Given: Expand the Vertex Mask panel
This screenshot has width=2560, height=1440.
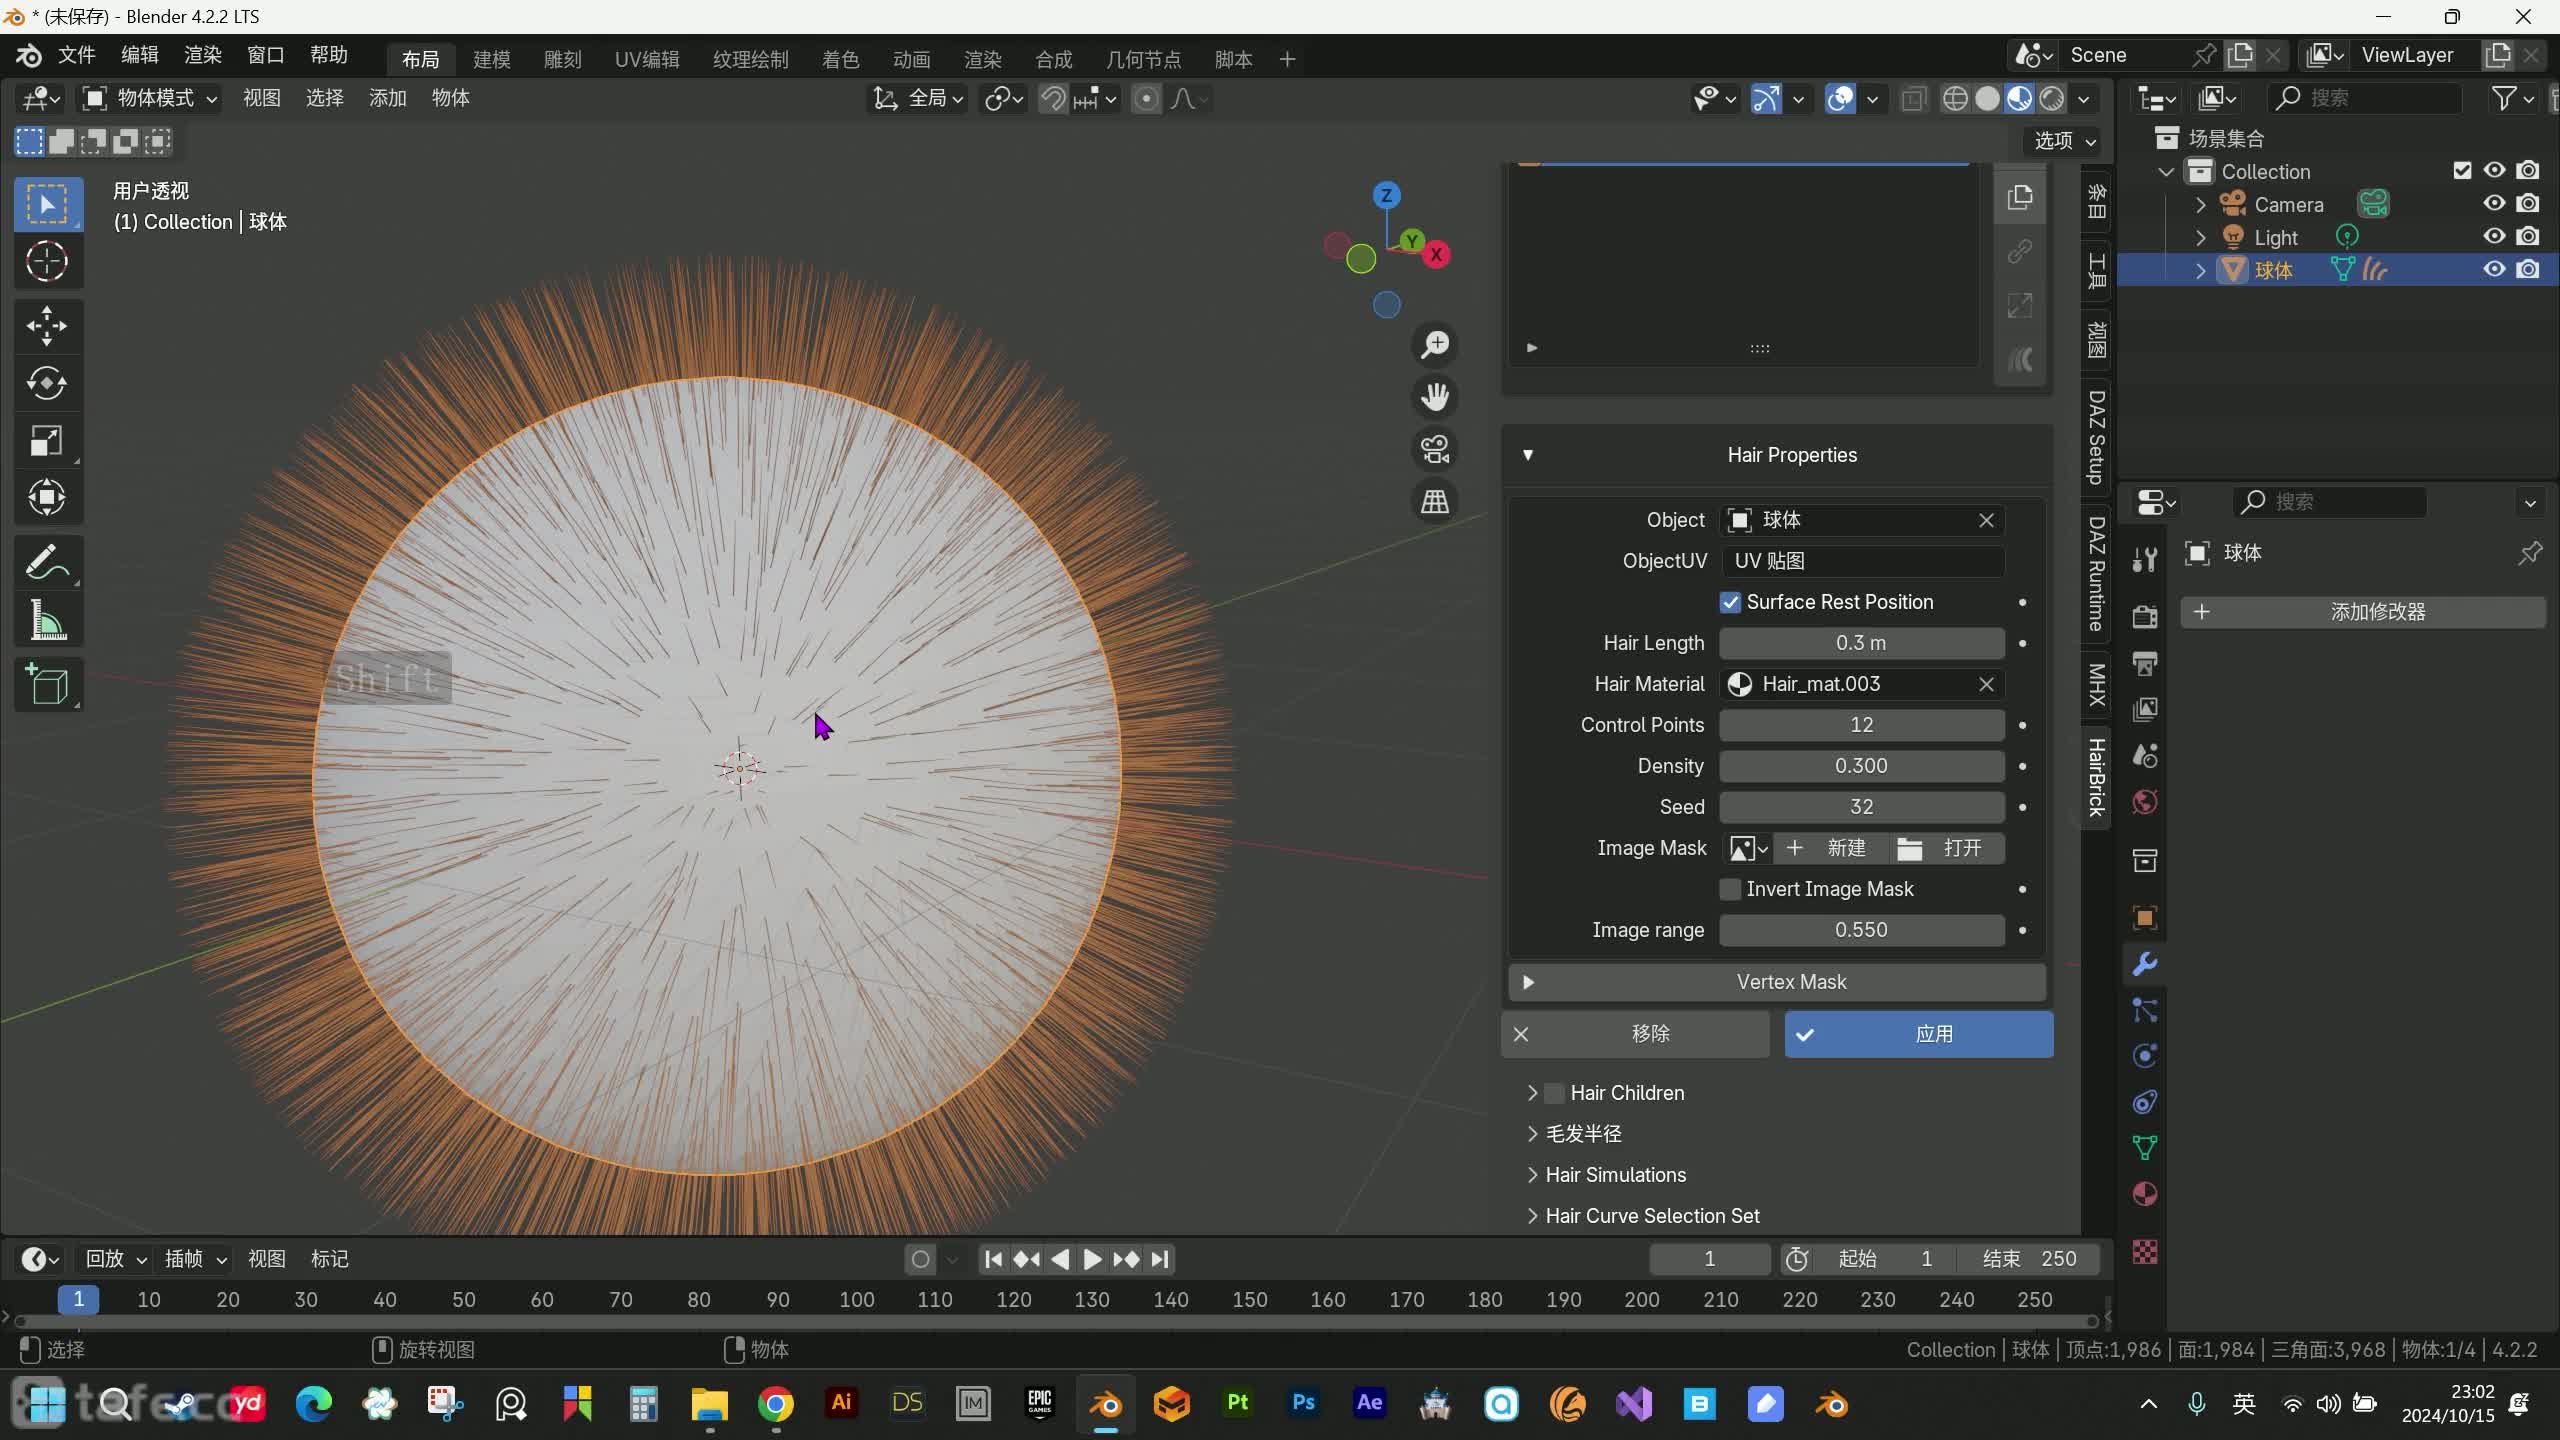Looking at the screenshot, I should coord(1777,982).
